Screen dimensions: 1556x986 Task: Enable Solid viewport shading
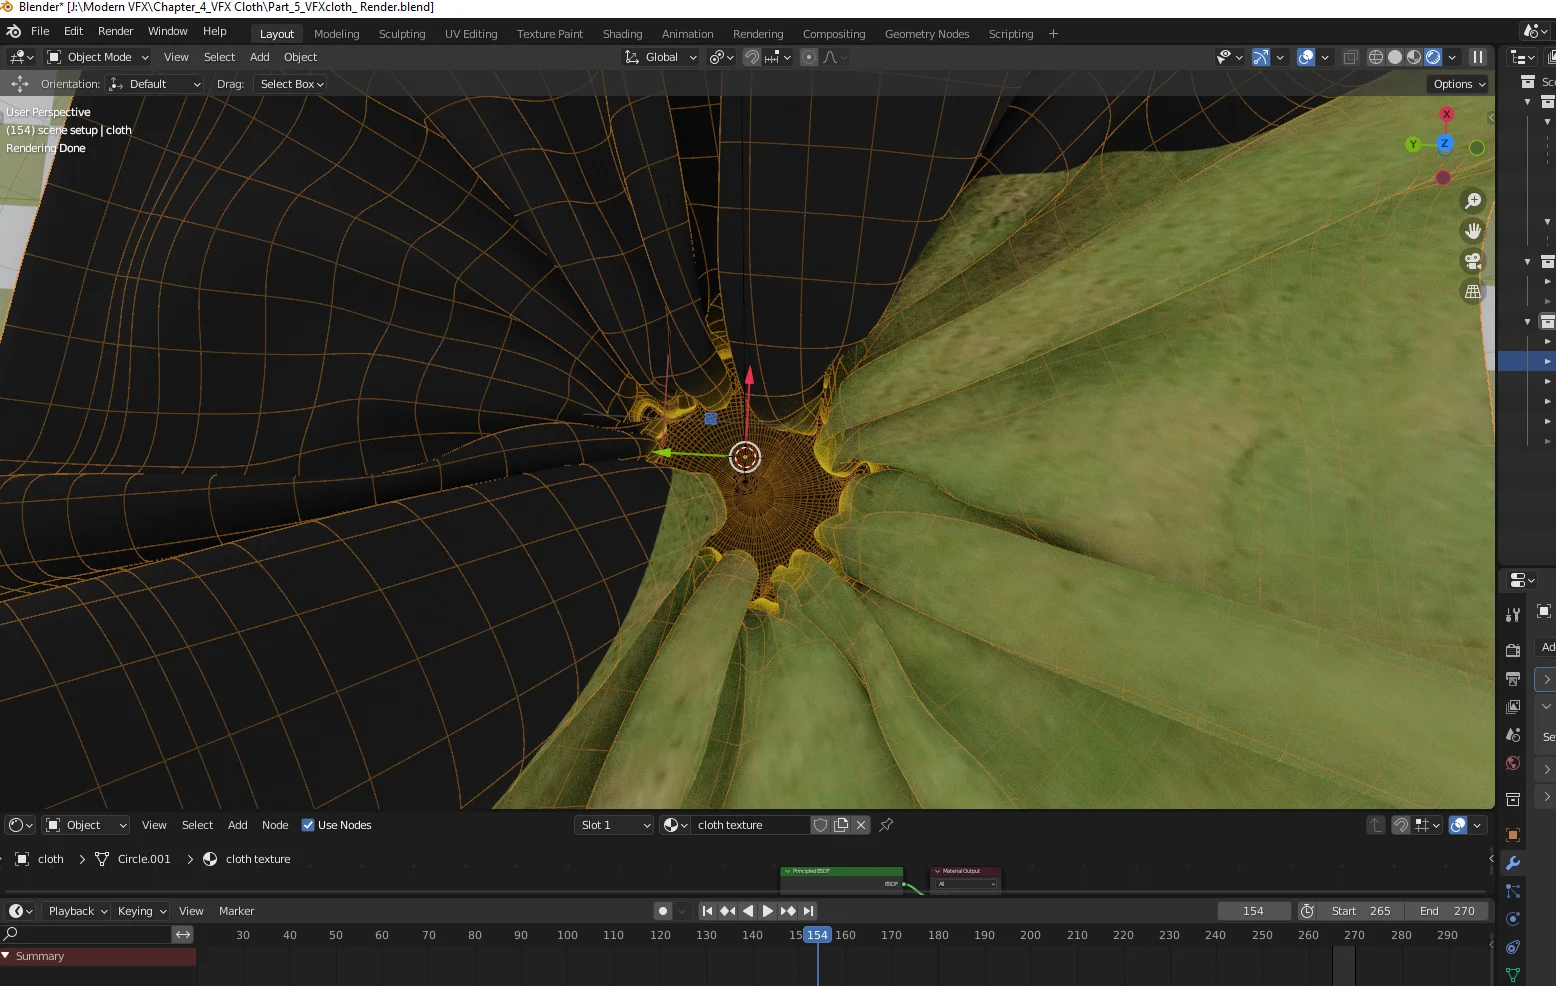coord(1395,57)
